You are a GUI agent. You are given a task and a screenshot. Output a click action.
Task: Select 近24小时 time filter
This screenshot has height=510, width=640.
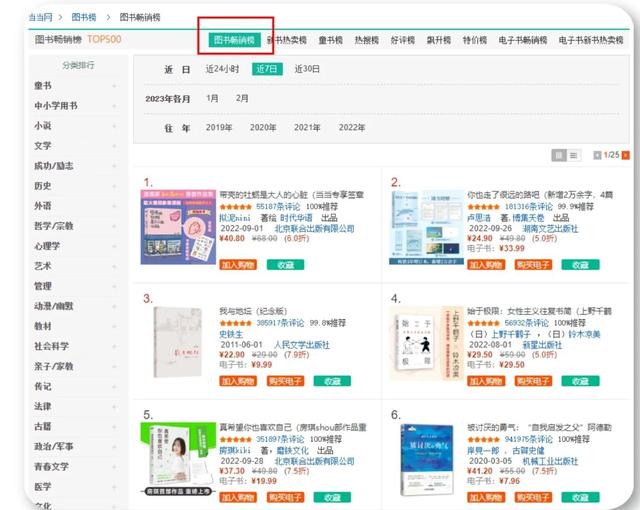pos(222,69)
